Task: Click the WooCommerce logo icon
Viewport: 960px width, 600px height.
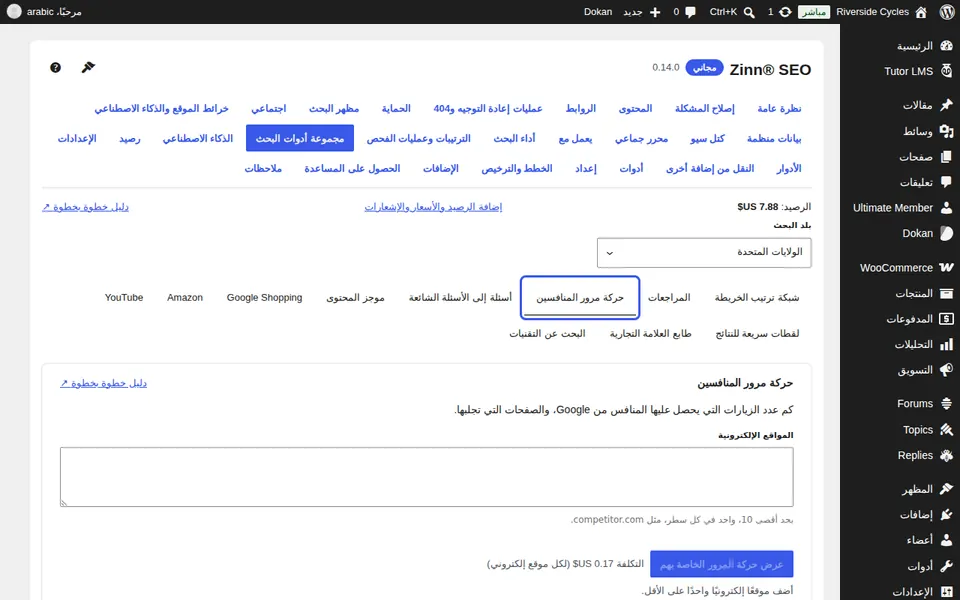Action: pos(946,268)
